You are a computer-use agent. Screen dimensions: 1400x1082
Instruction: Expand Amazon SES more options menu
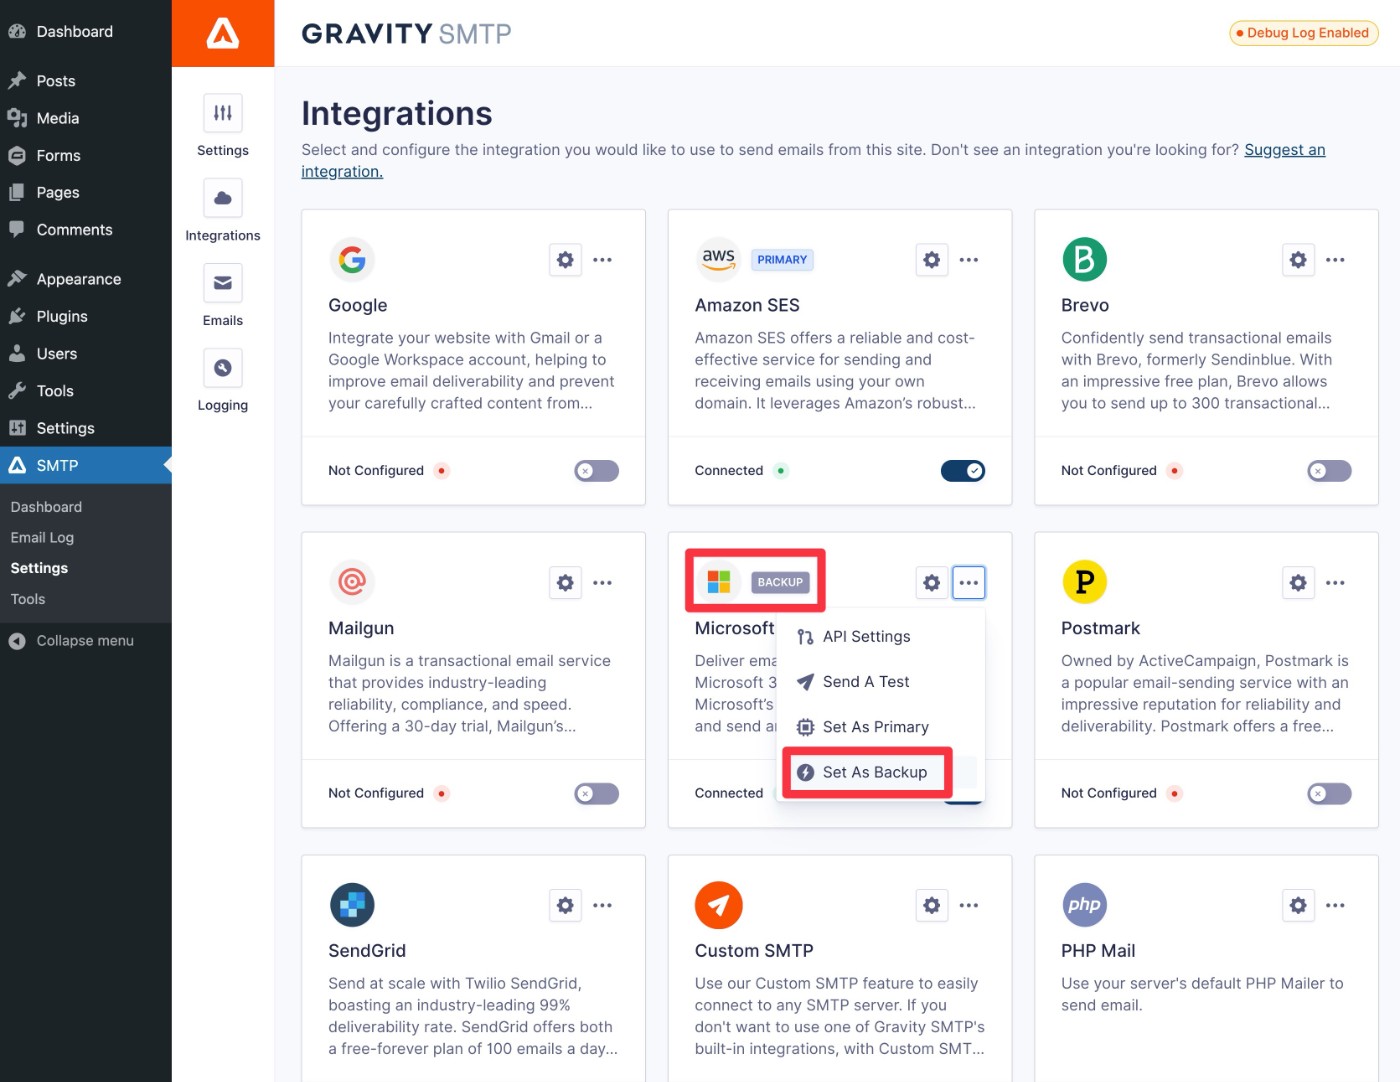(x=969, y=260)
